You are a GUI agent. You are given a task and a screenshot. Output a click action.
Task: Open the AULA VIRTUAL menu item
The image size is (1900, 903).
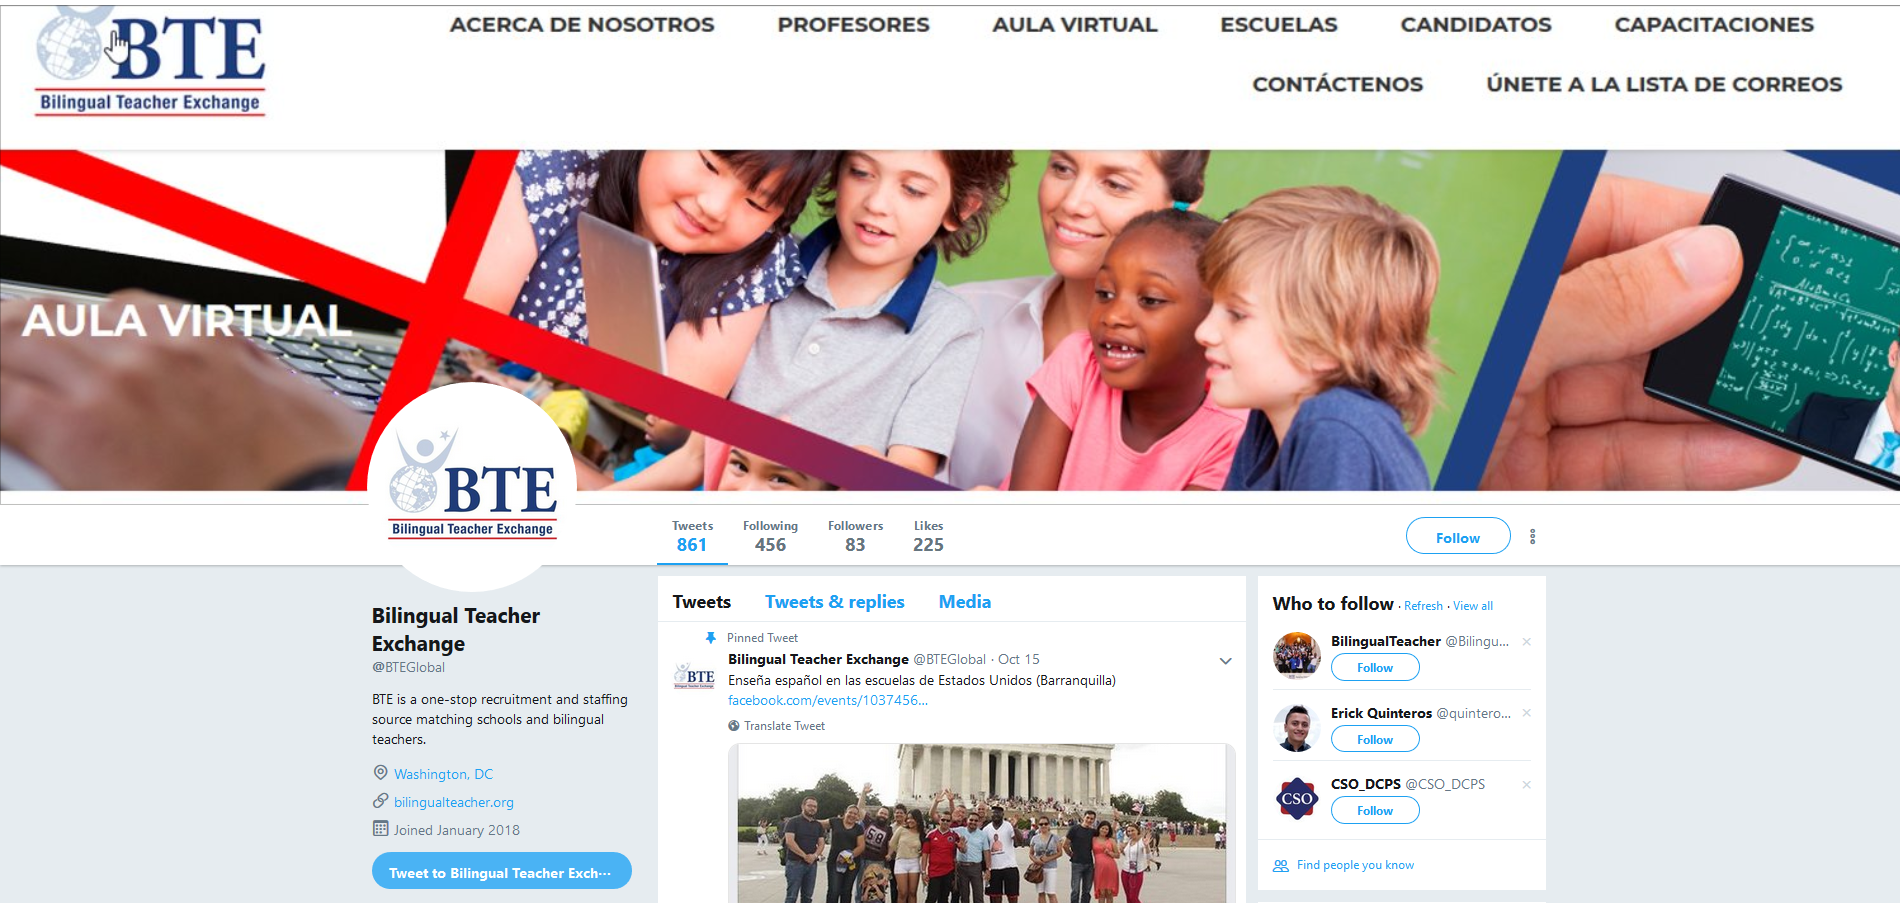[x=1075, y=25]
